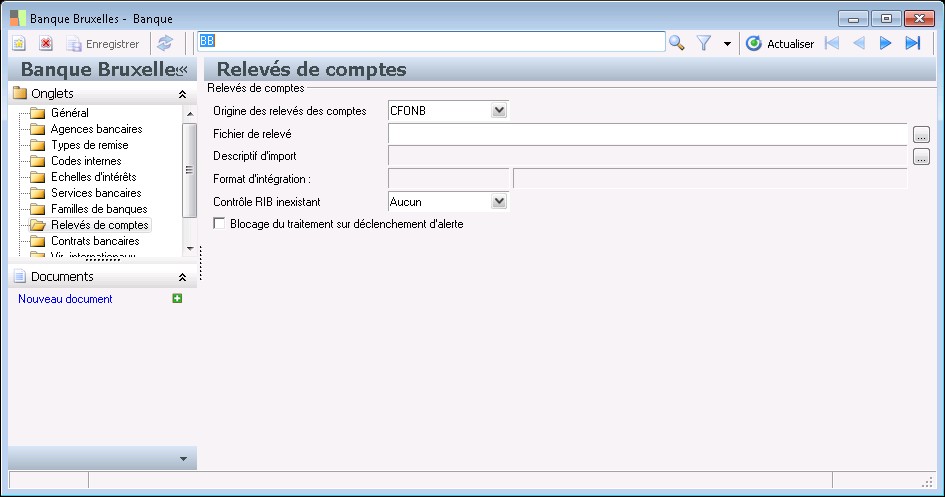Click the first Format d'intégration field
The height and width of the screenshot is (497, 945).
[449, 179]
